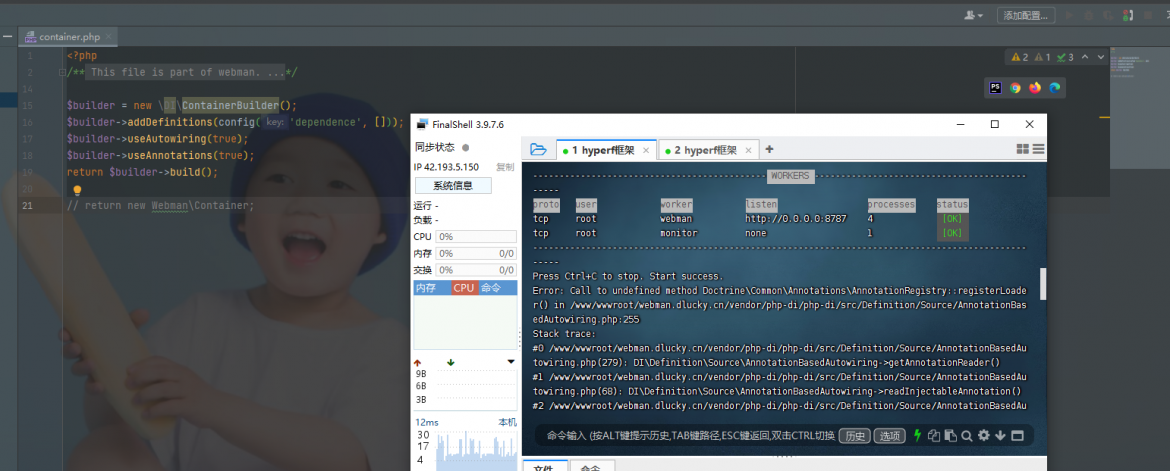
Task: Click the 2 warnings inspection indicator
Action: tap(1020, 57)
